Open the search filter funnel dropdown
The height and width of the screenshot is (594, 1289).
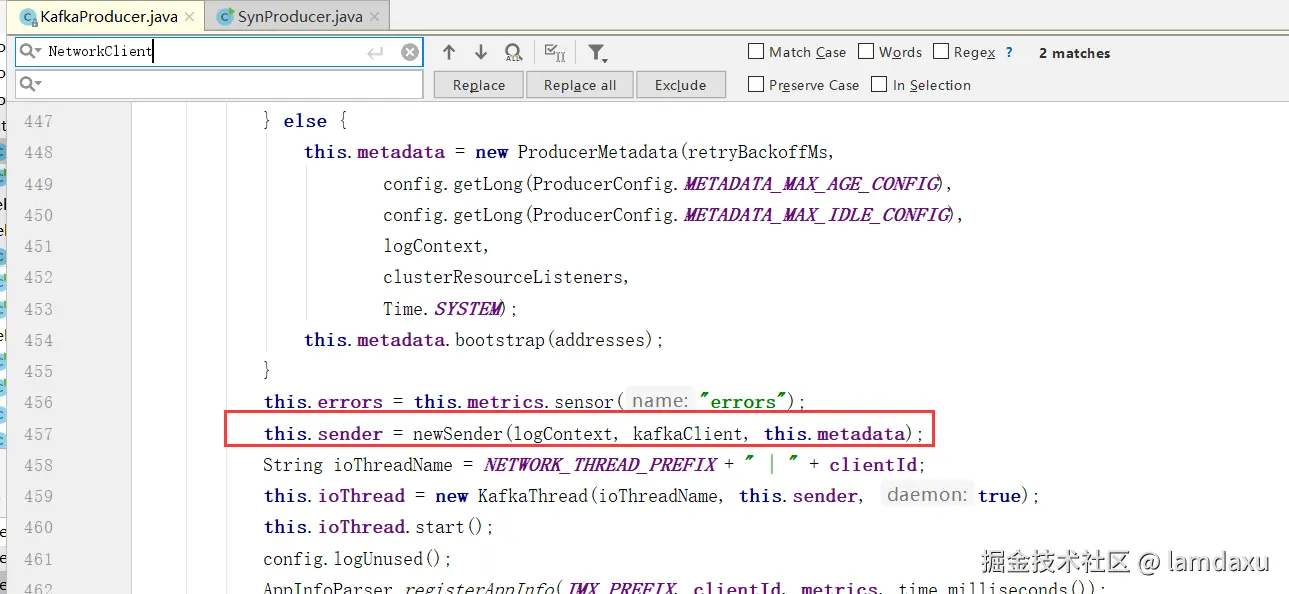click(597, 53)
